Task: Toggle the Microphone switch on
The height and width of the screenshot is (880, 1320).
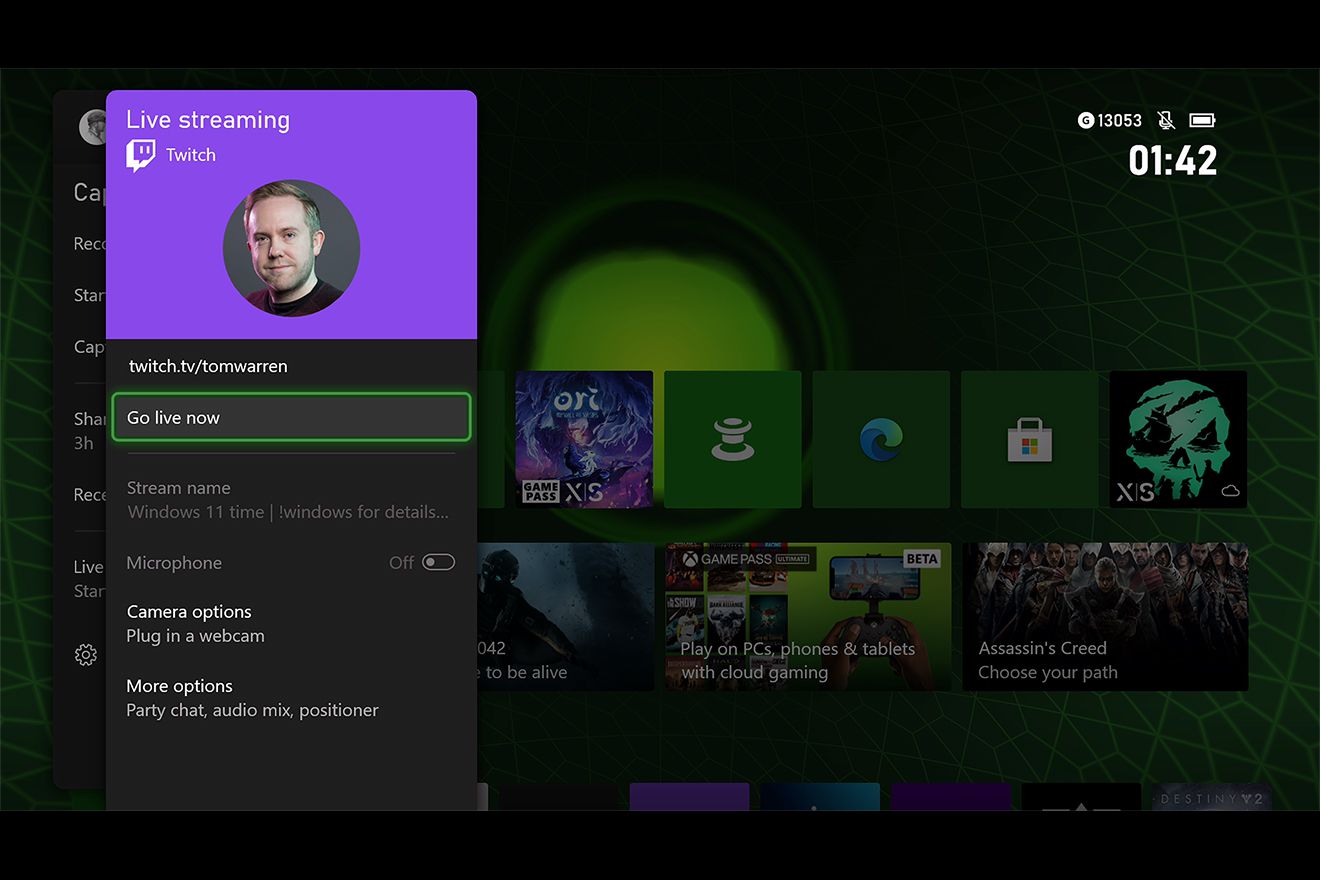Action: pos(437,562)
